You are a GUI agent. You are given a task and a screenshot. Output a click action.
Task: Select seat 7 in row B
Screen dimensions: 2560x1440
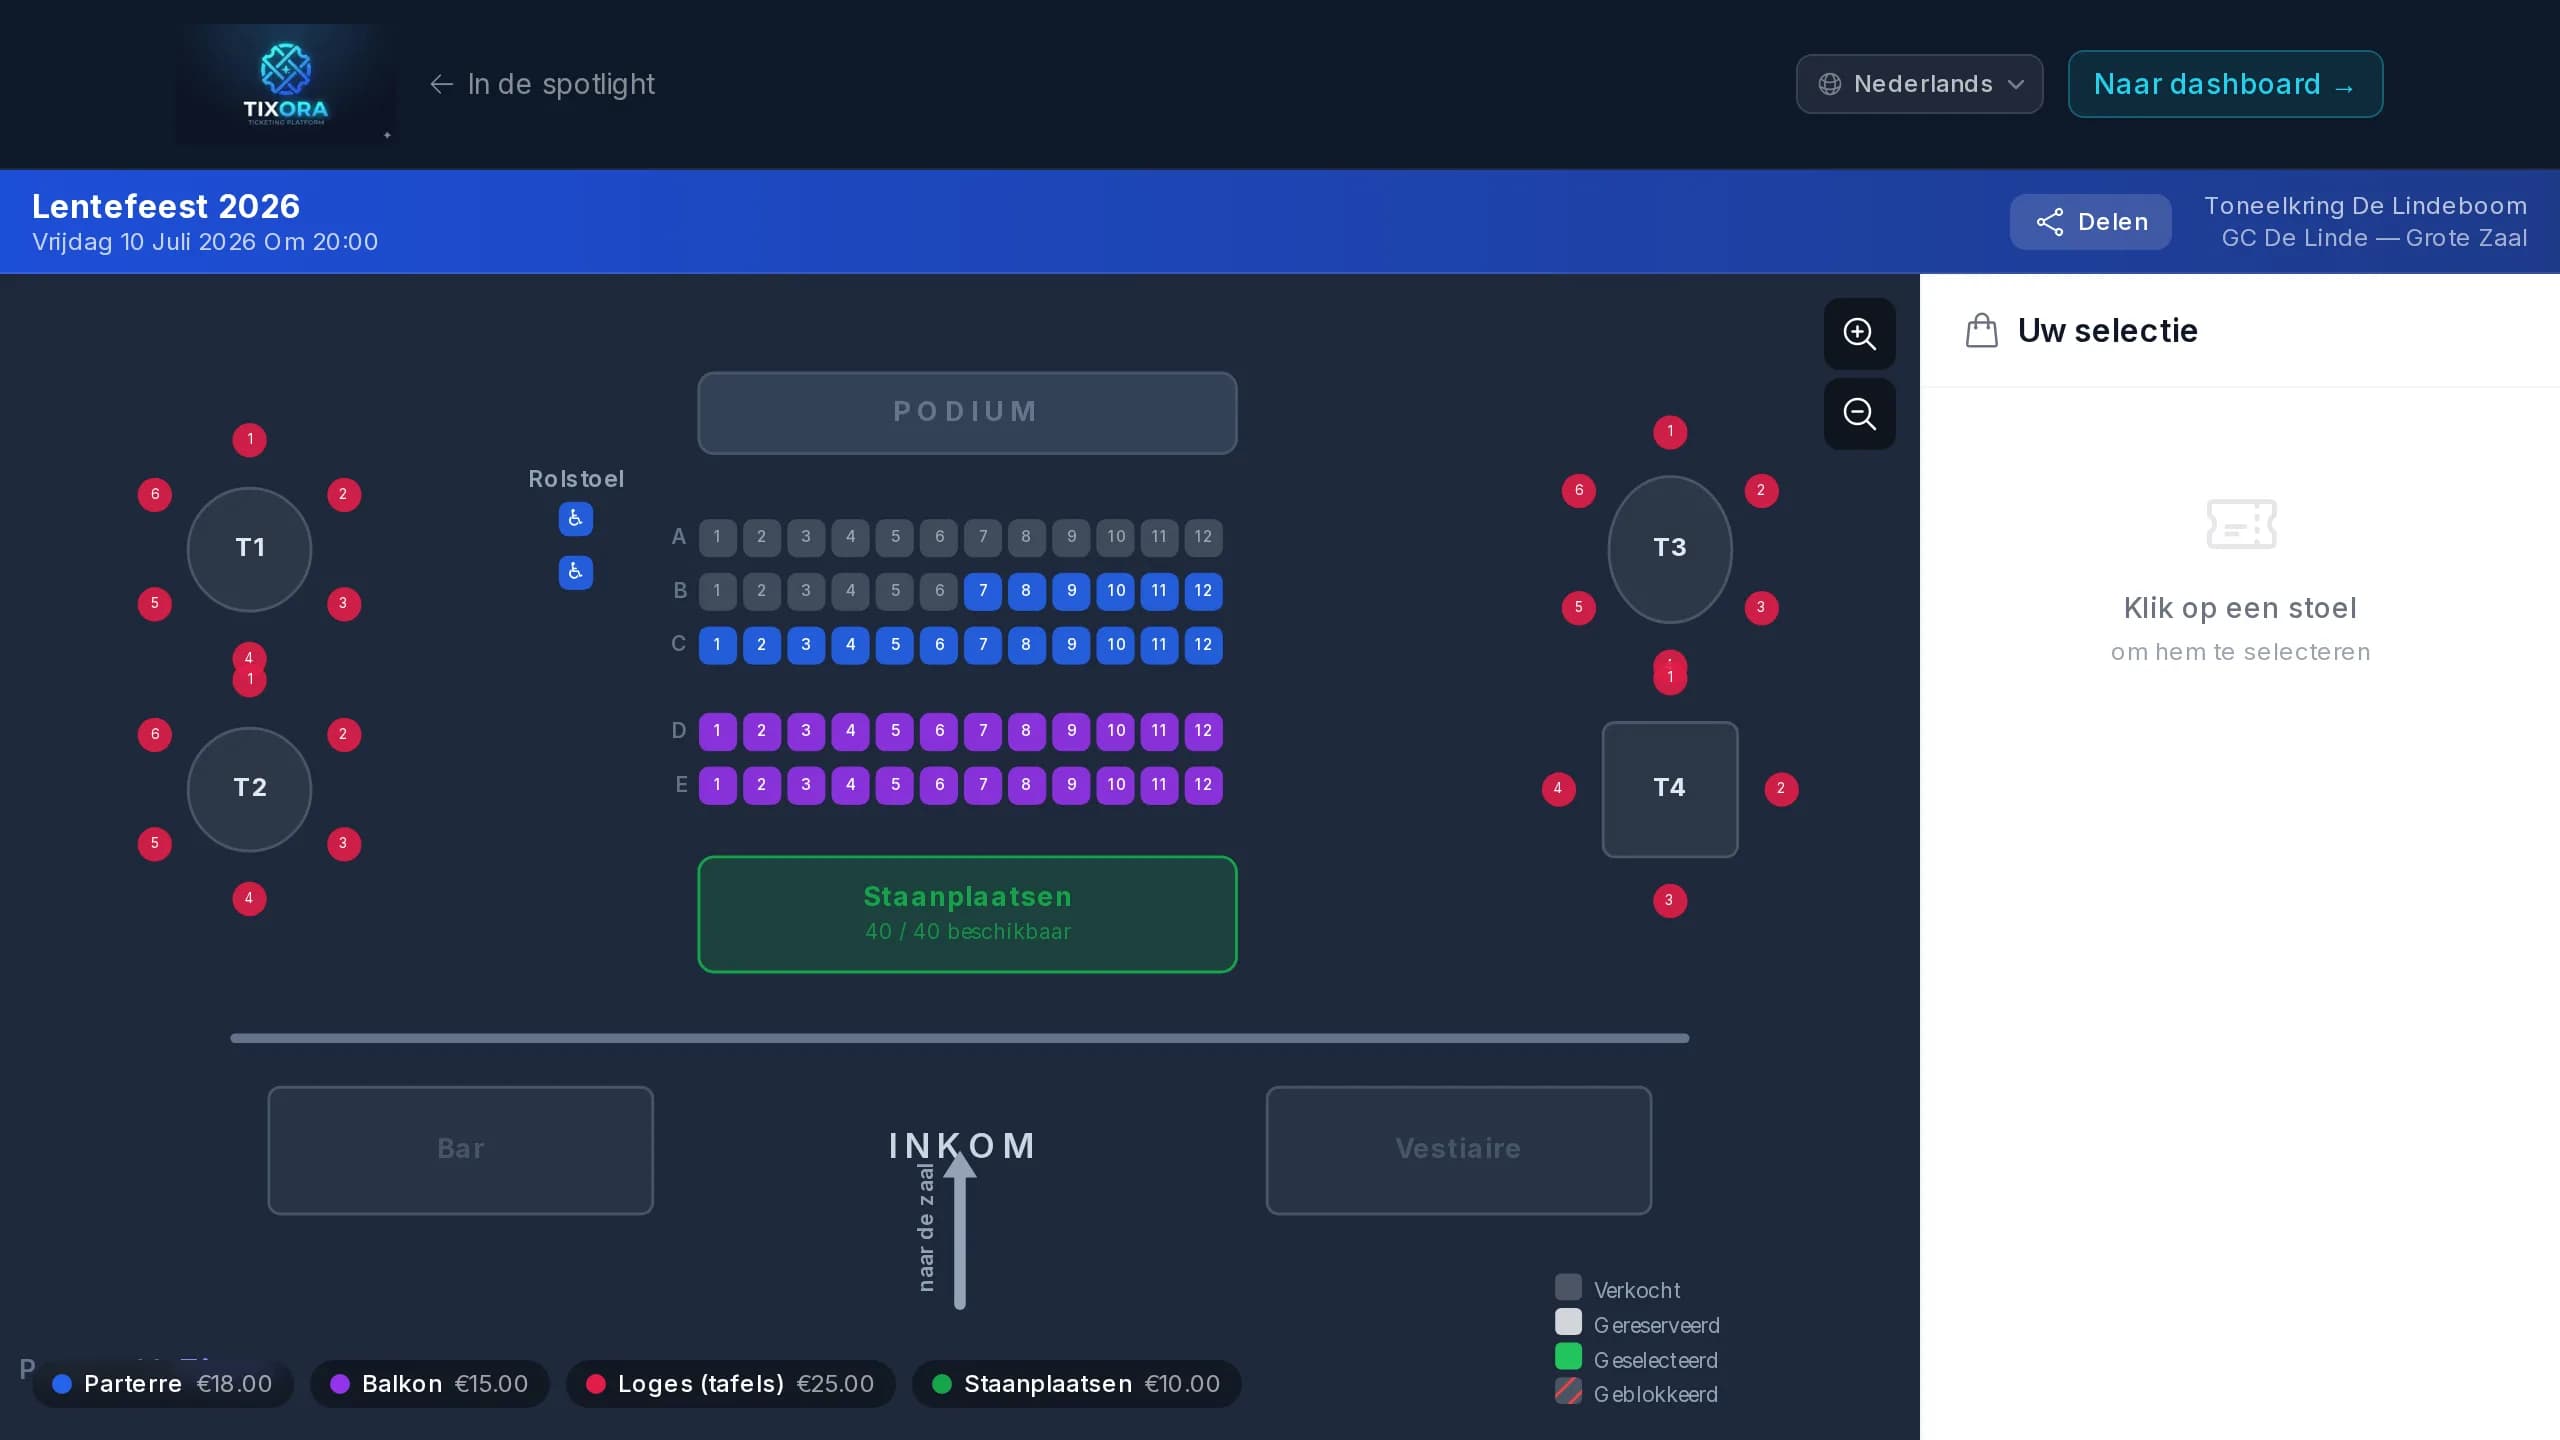click(983, 591)
